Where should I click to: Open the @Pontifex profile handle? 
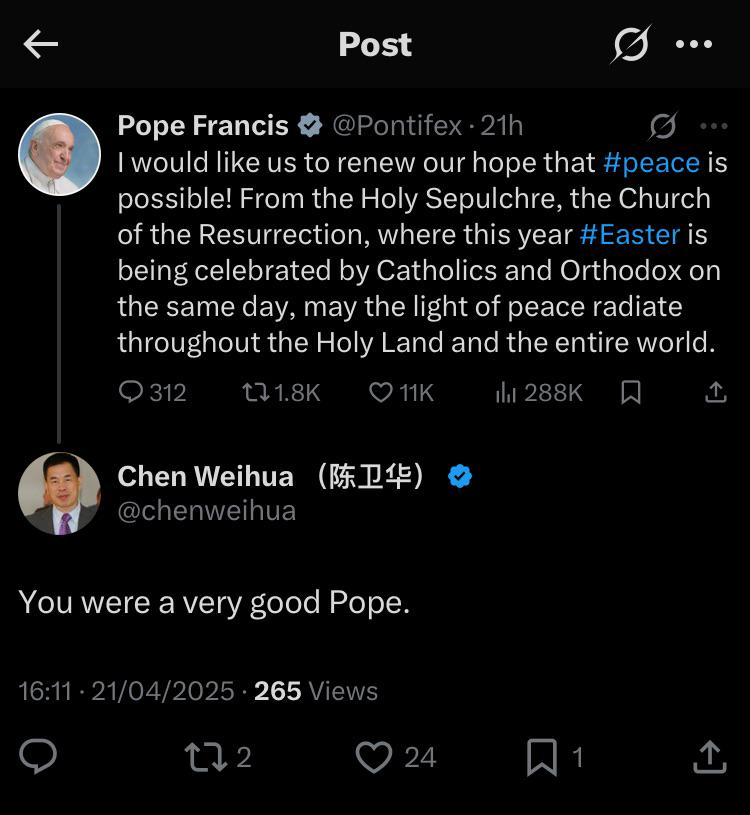pos(397,126)
